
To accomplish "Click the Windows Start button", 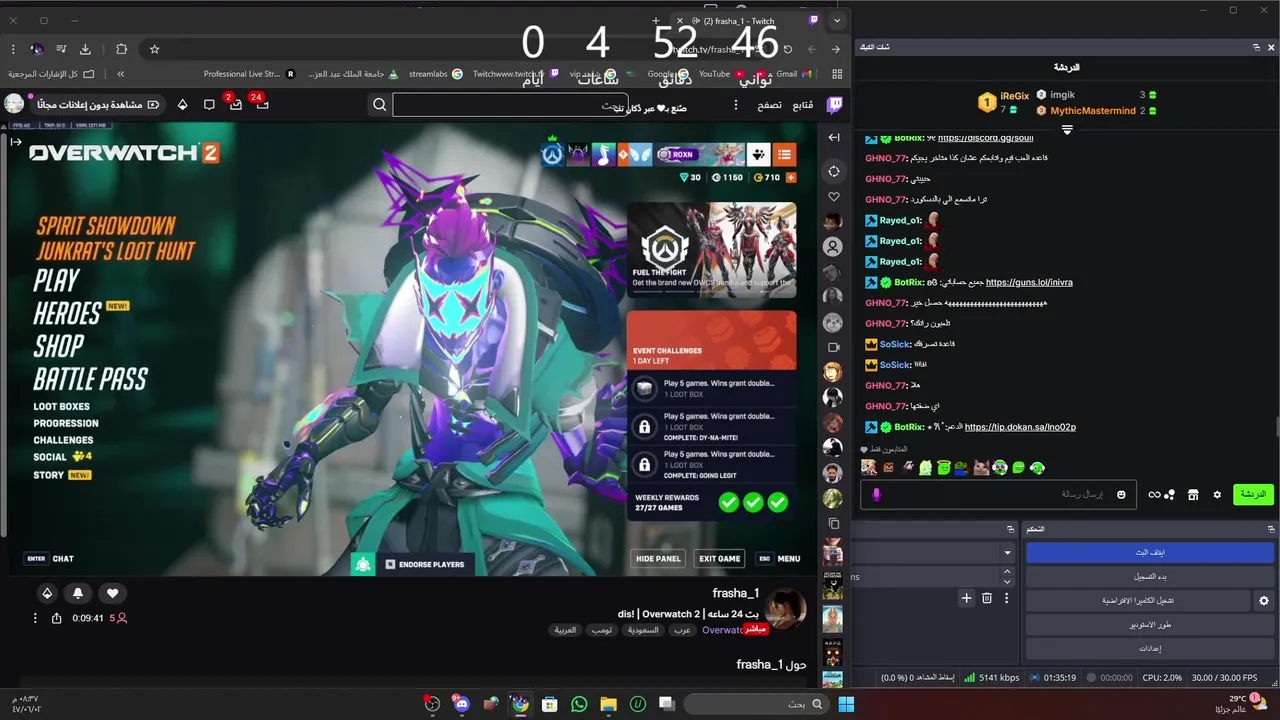I will (x=846, y=704).
